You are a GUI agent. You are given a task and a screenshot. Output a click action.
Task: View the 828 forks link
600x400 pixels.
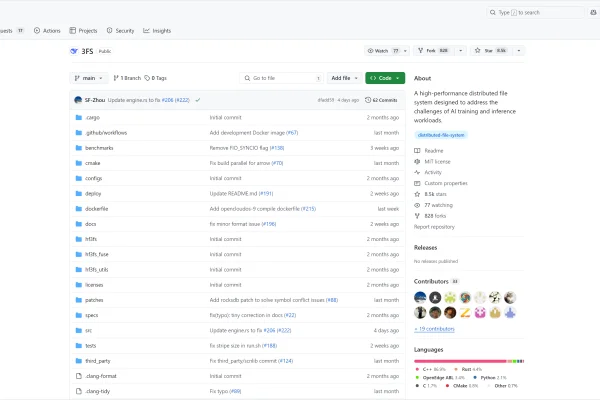click(430, 216)
